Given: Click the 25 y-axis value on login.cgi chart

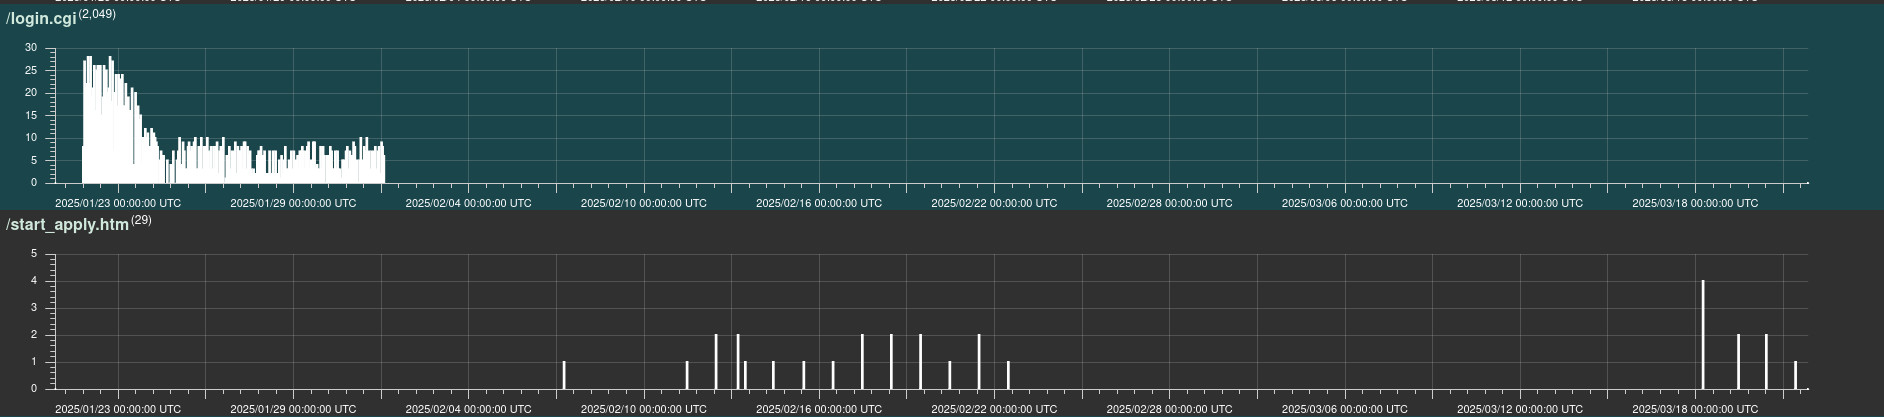Looking at the screenshot, I should point(31,70).
